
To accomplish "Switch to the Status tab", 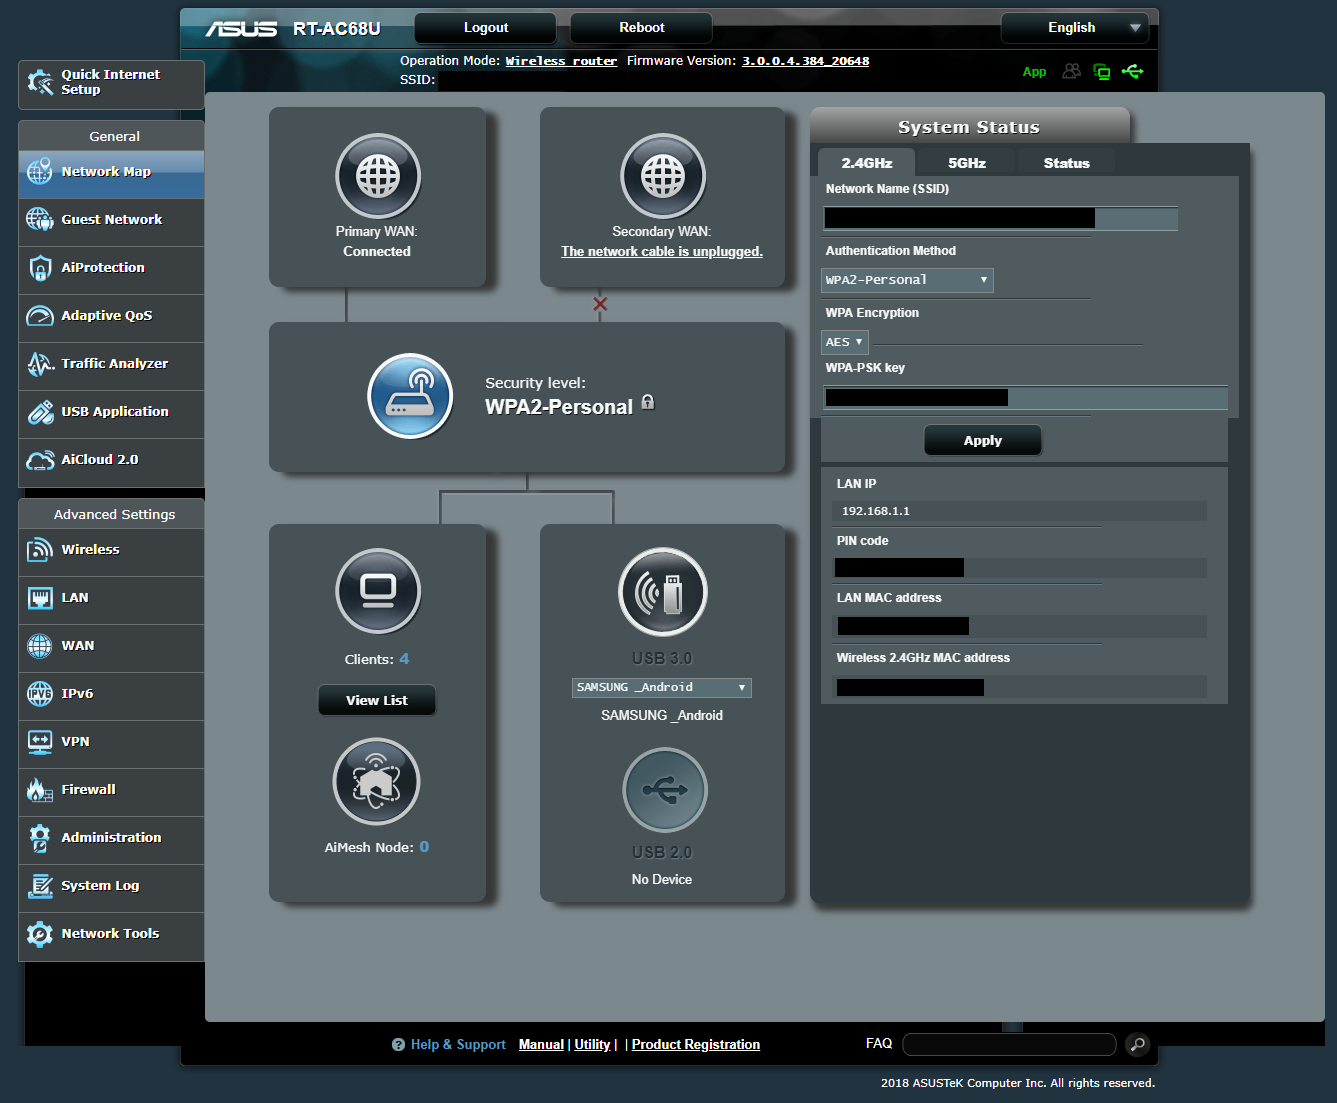I will coord(1067,163).
